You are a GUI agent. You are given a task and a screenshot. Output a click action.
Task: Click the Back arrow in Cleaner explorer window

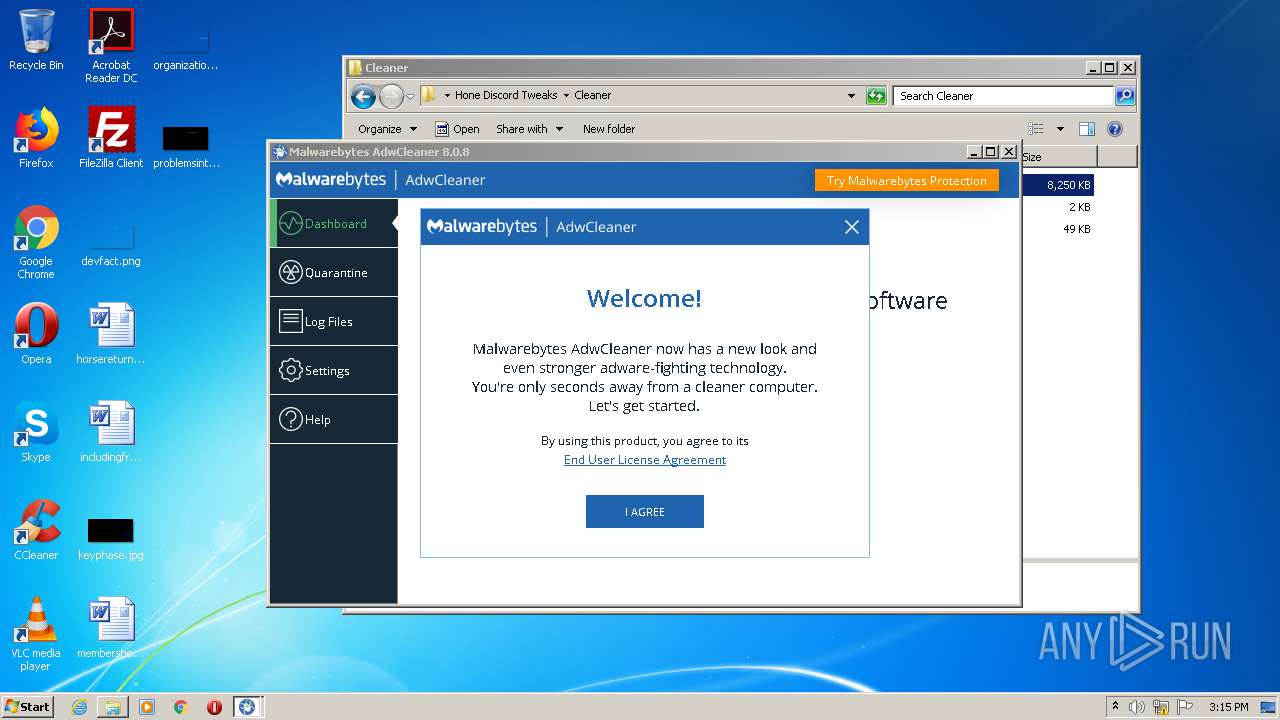(x=364, y=96)
